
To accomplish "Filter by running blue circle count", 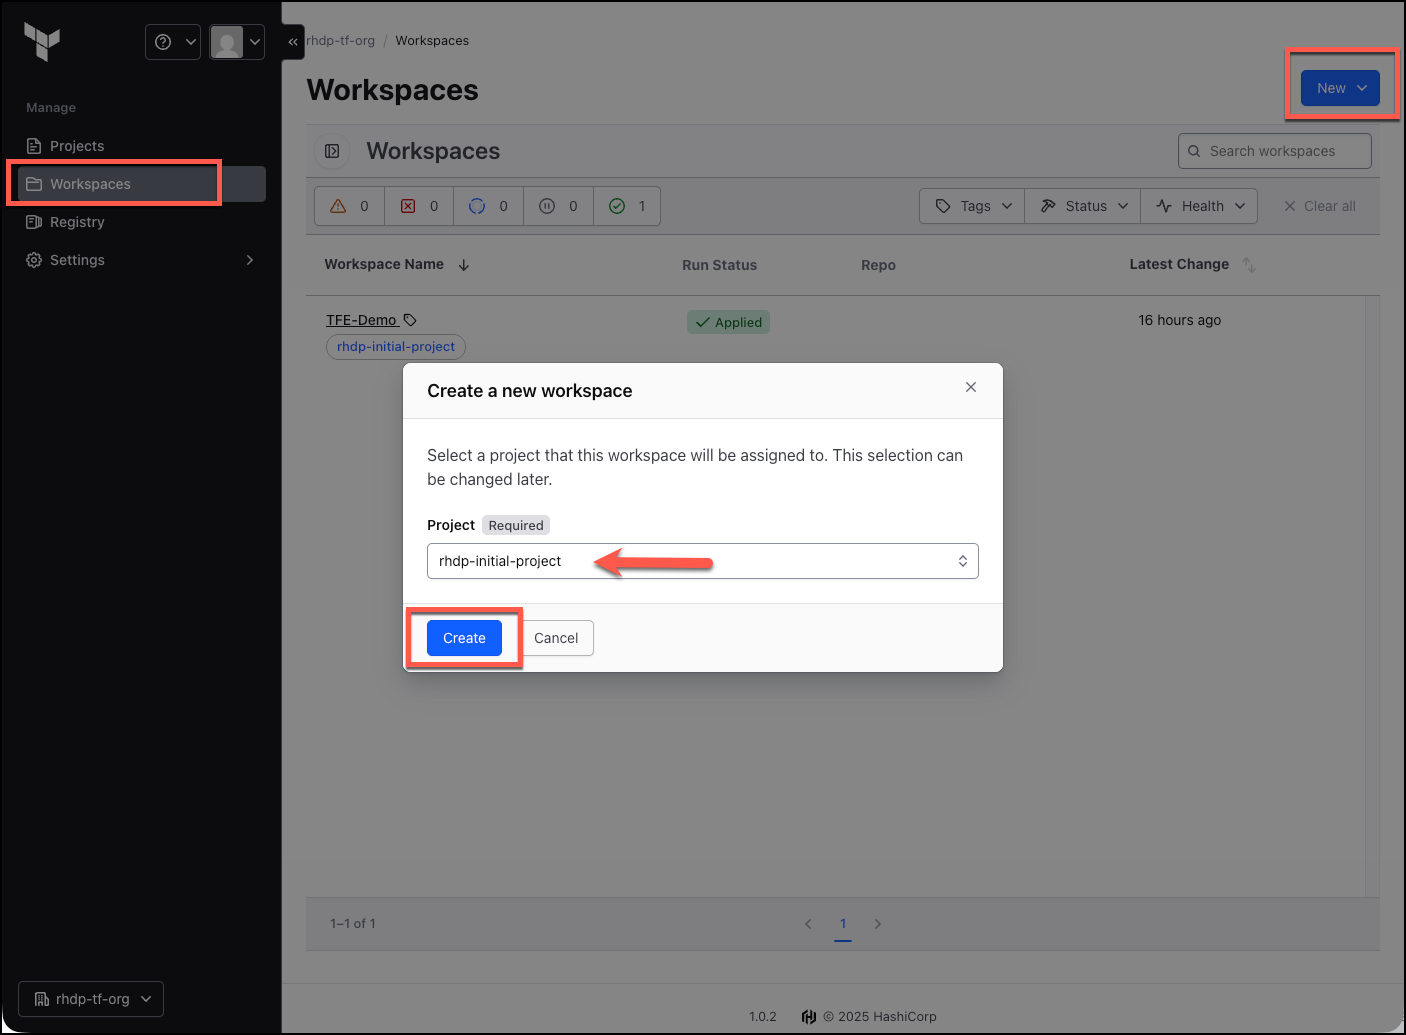I will coord(488,206).
